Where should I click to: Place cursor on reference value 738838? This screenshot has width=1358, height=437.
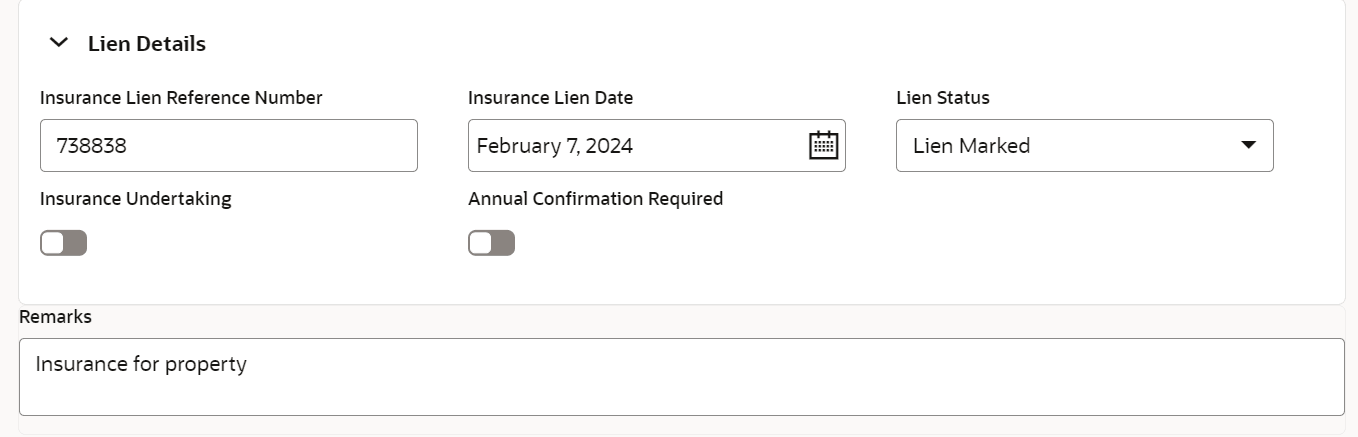[x=91, y=146]
